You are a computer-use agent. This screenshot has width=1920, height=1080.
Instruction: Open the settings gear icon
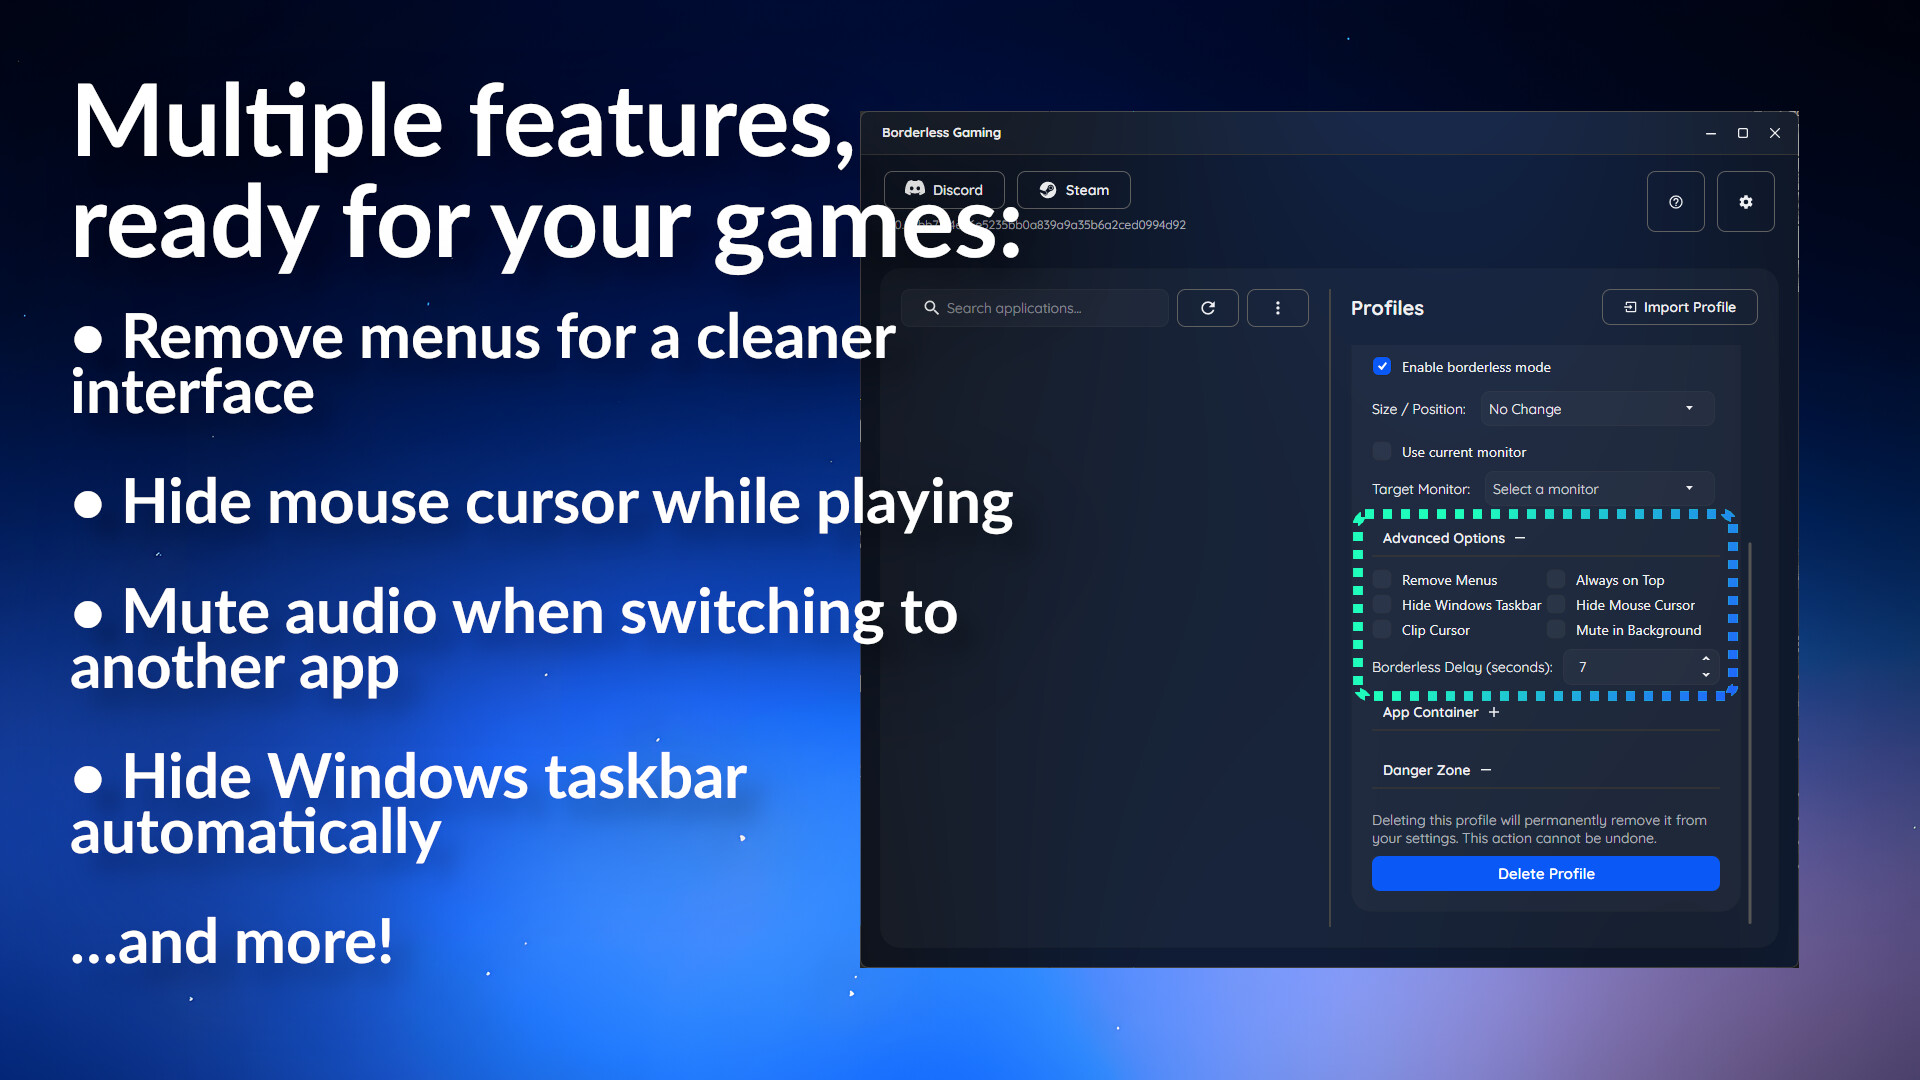pyautogui.click(x=1745, y=201)
